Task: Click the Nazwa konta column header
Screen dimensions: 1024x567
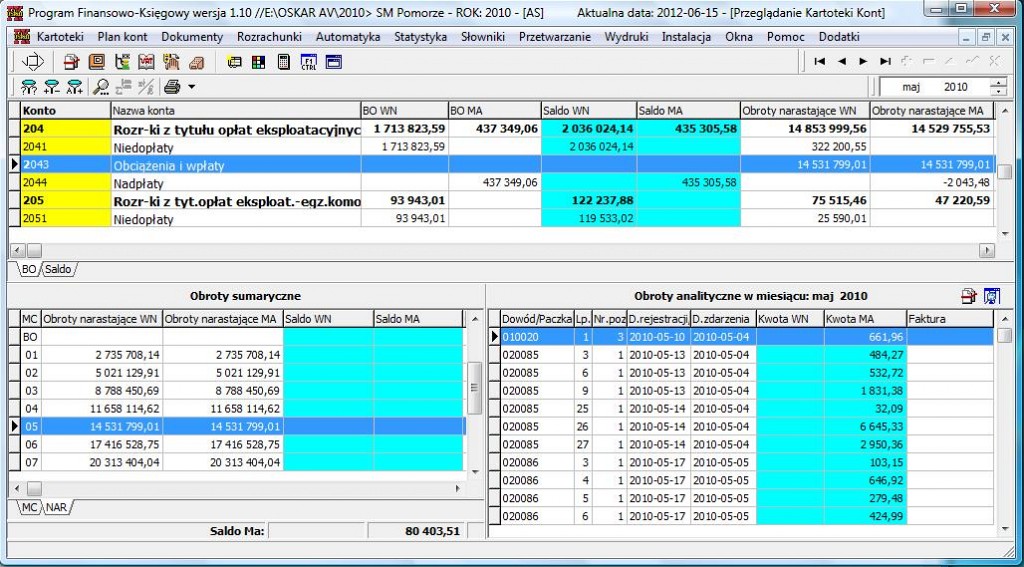Action: coord(236,110)
